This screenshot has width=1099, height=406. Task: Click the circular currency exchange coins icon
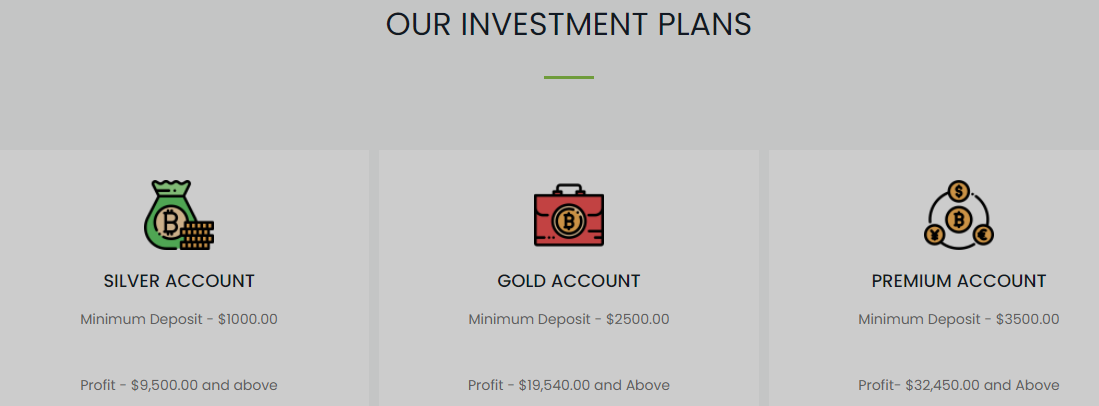(958, 215)
